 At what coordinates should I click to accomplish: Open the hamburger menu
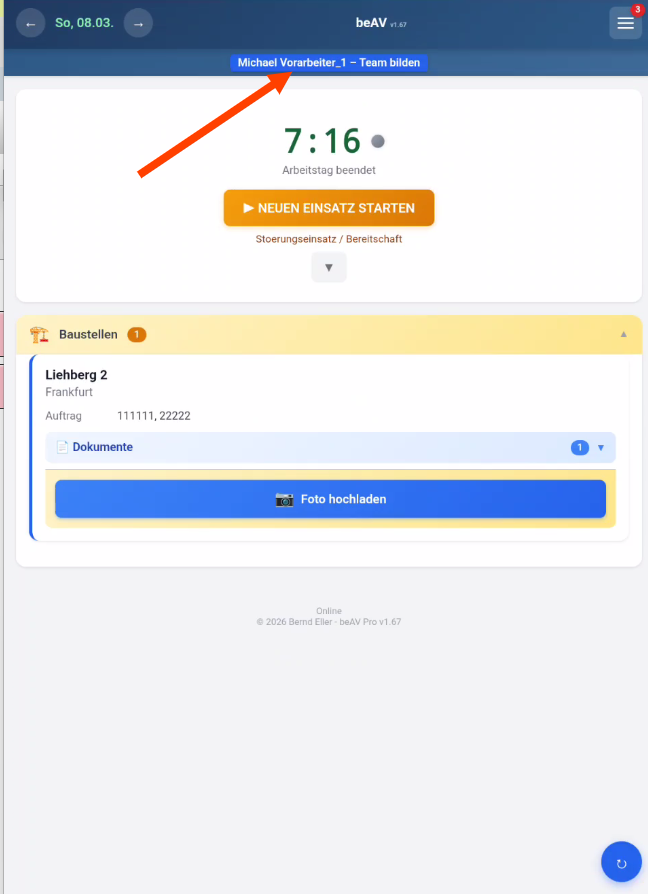click(625, 23)
